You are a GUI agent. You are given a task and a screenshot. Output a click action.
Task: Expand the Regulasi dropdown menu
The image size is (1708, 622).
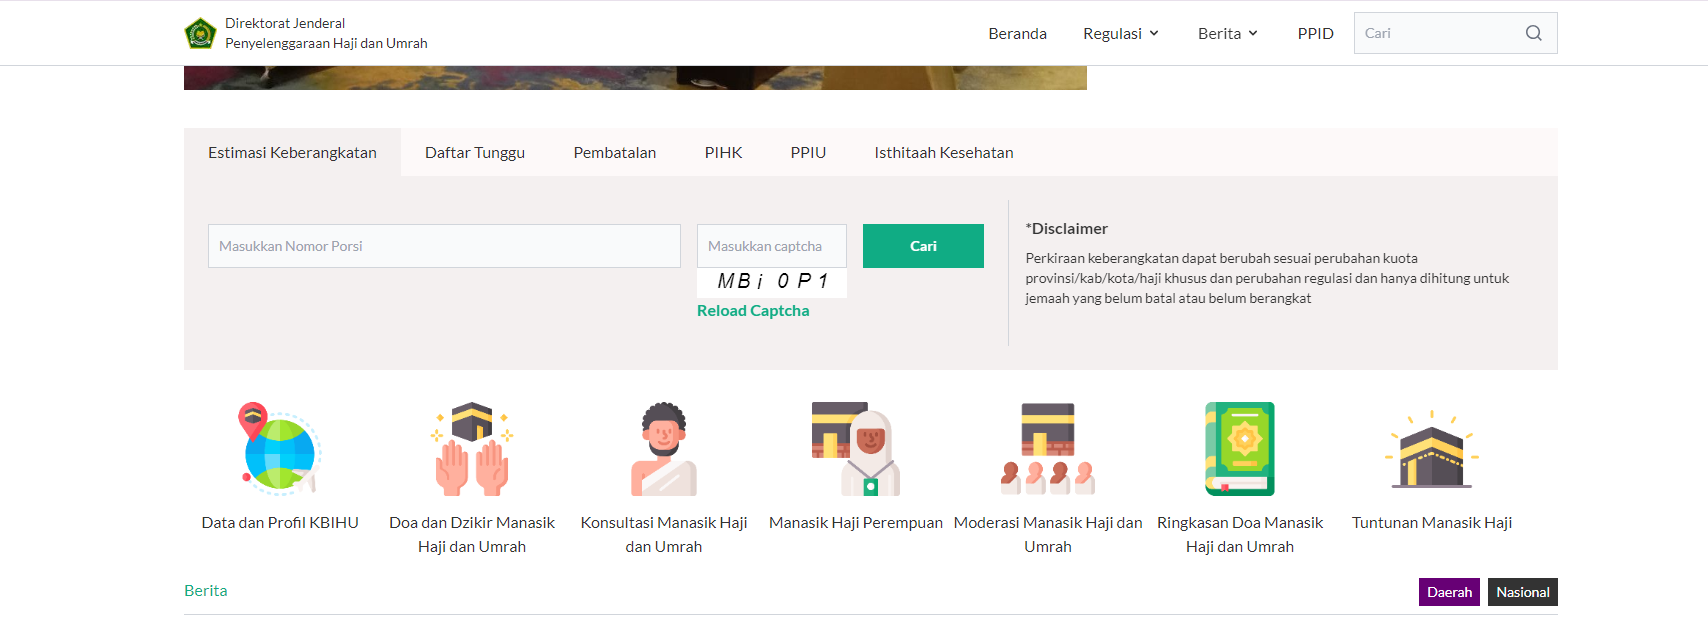click(x=1121, y=34)
